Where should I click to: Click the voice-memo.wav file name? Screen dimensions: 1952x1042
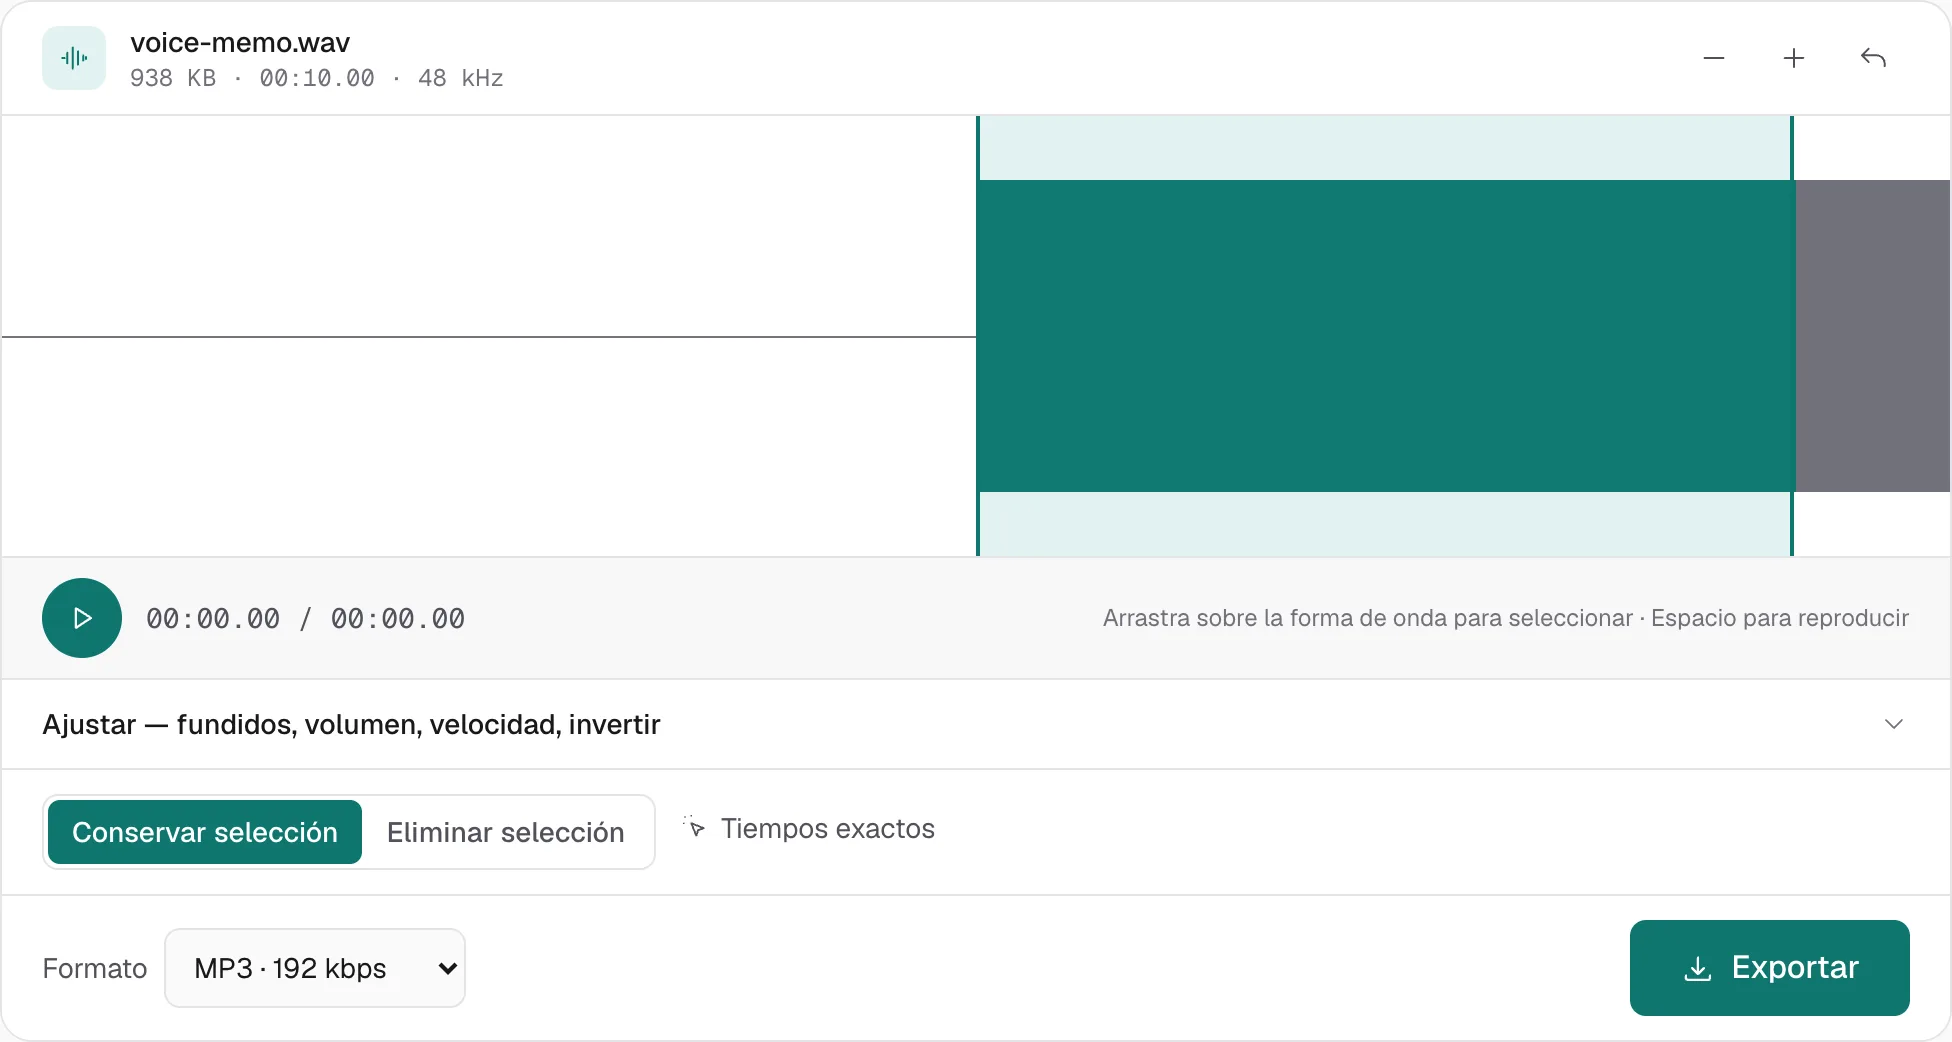pyautogui.click(x=240, y=43)
